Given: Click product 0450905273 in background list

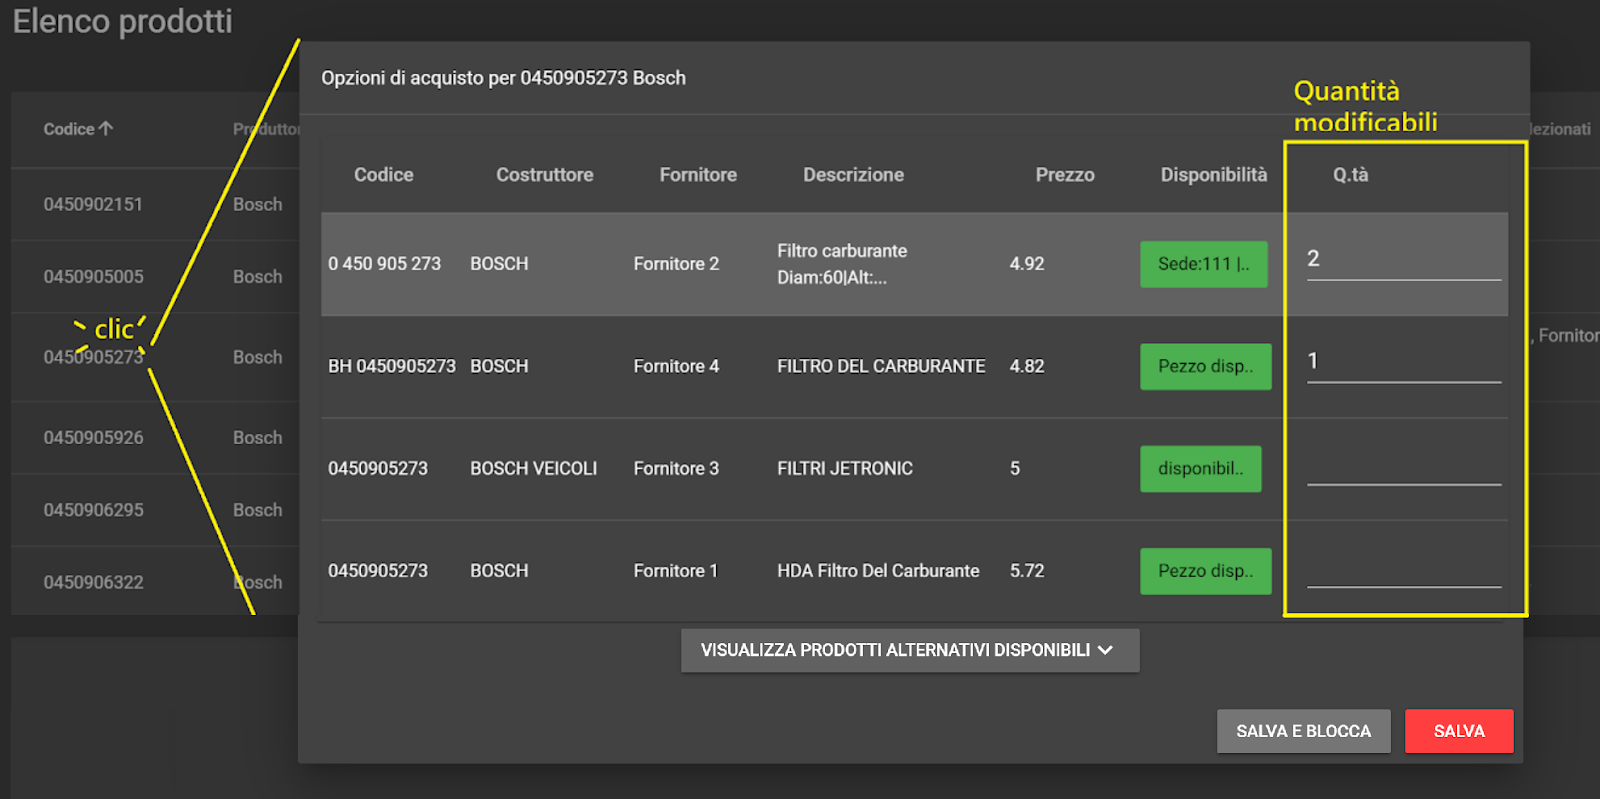Looking at the screenshot, I should (93, 357).
